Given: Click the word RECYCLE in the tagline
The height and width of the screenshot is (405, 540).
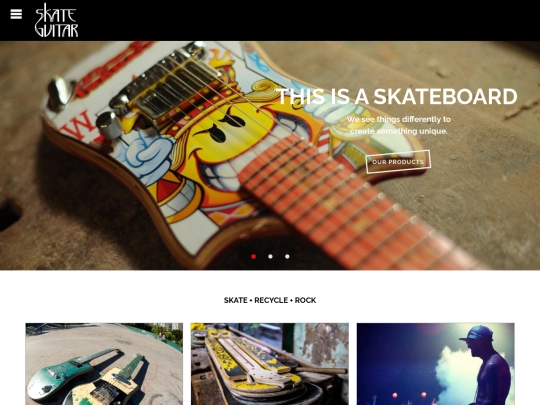Looking at the screenshot, I should coord(271,300).
